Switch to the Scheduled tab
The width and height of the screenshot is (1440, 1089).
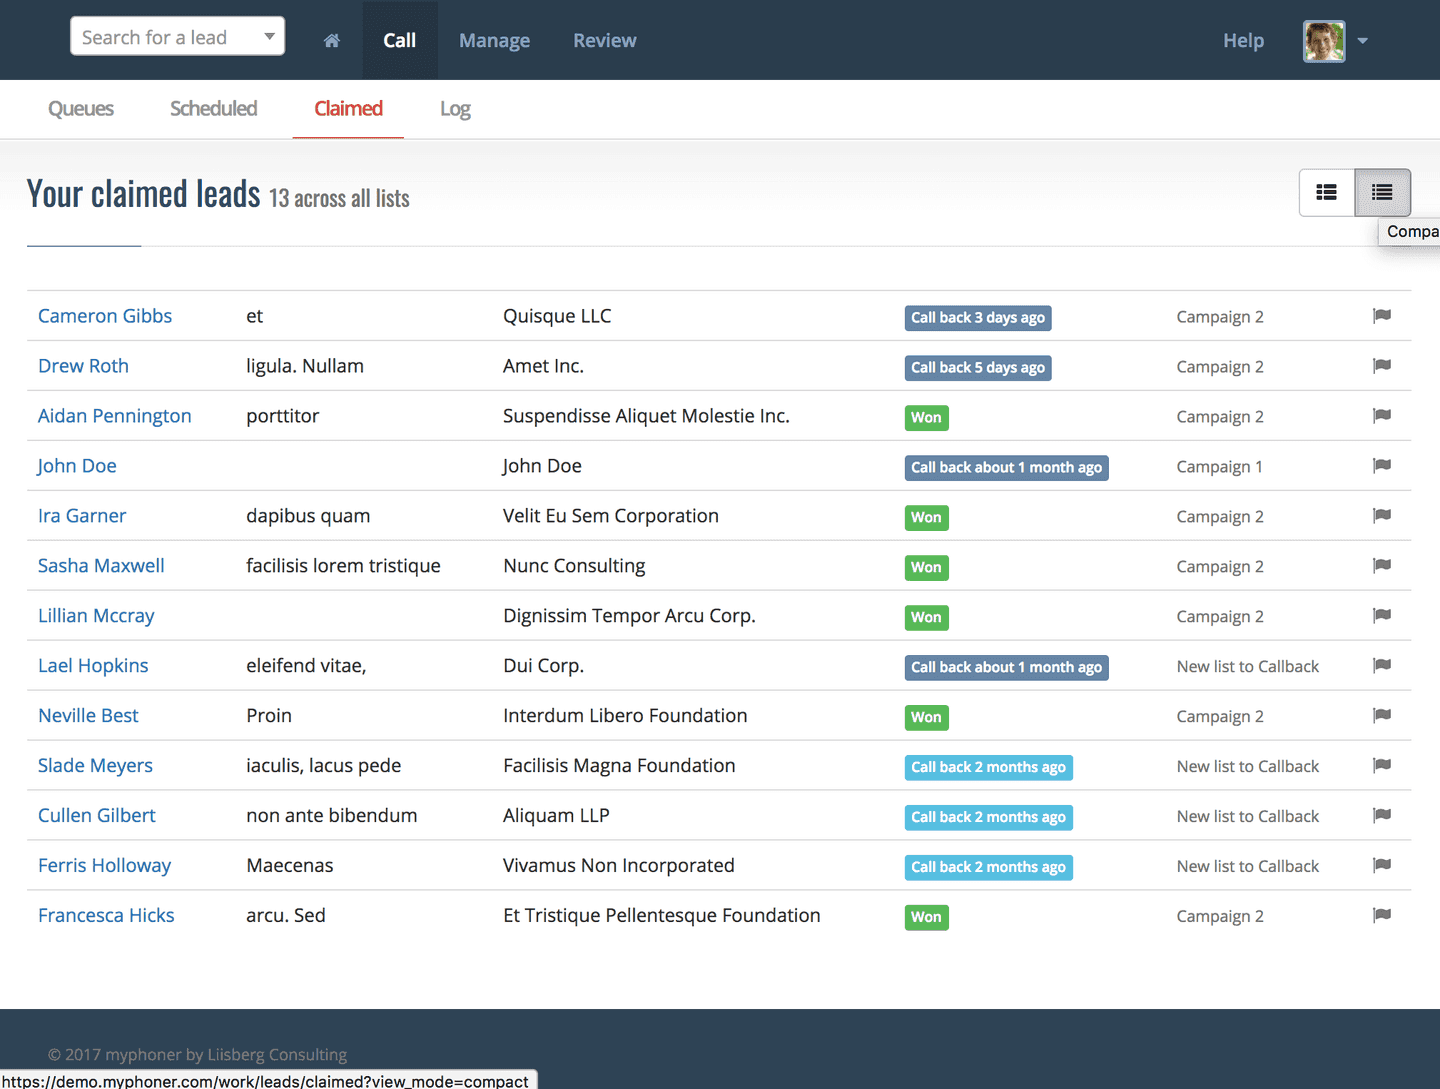pos(213,108)
